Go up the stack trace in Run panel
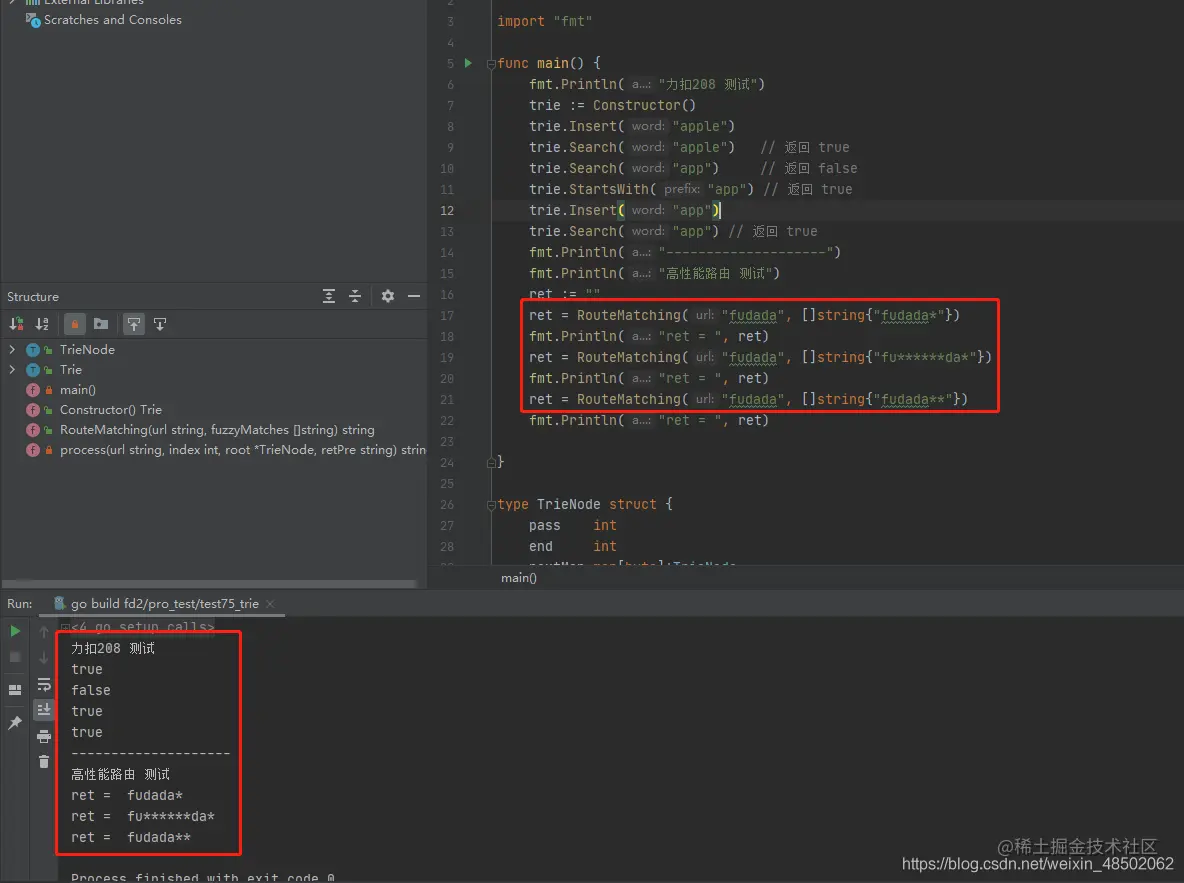Image resolution: width=1184 pixels, height=883 pixels. pos(44,631)
